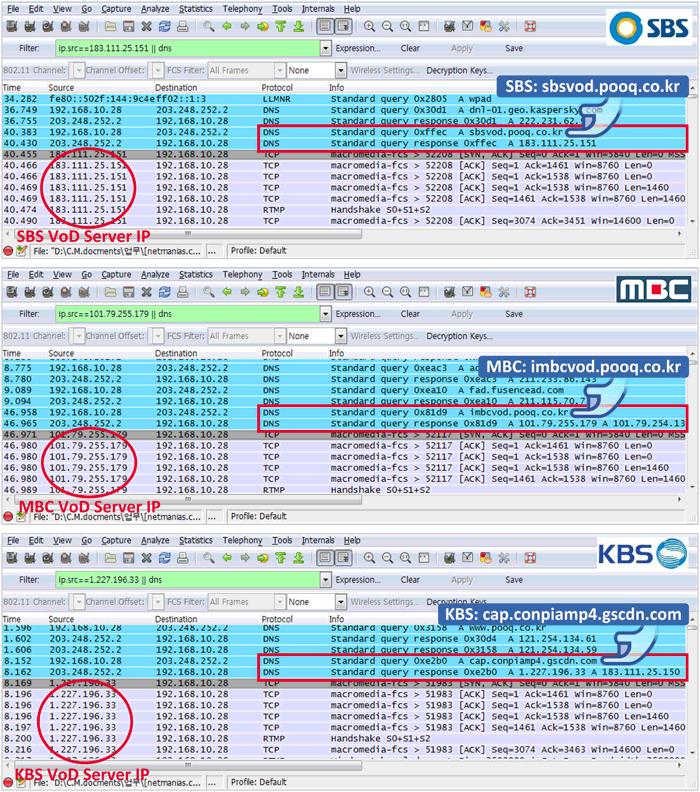Click List interfaces icon in SBS window toolbar
Screen dimensions: 700x792
coord(12,26)
